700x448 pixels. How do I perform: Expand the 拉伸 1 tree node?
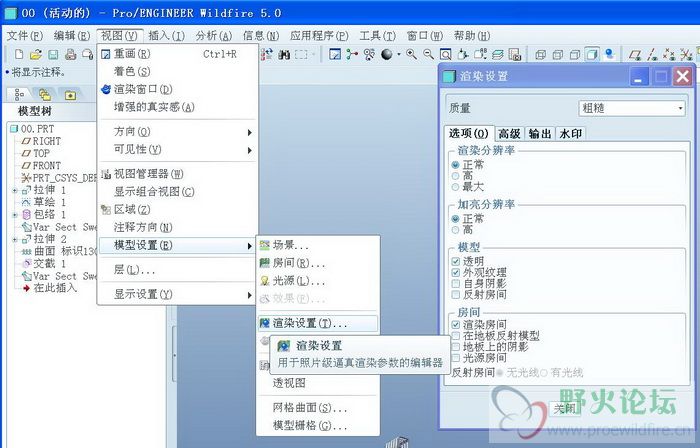[15, 191]
